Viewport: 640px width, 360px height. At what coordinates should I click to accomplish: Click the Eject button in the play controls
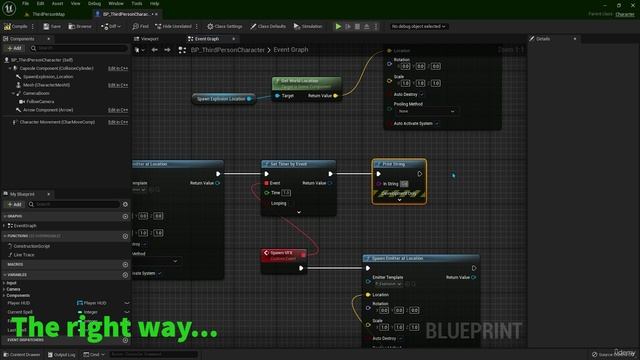pyautogui.click(x=367, y=27)
